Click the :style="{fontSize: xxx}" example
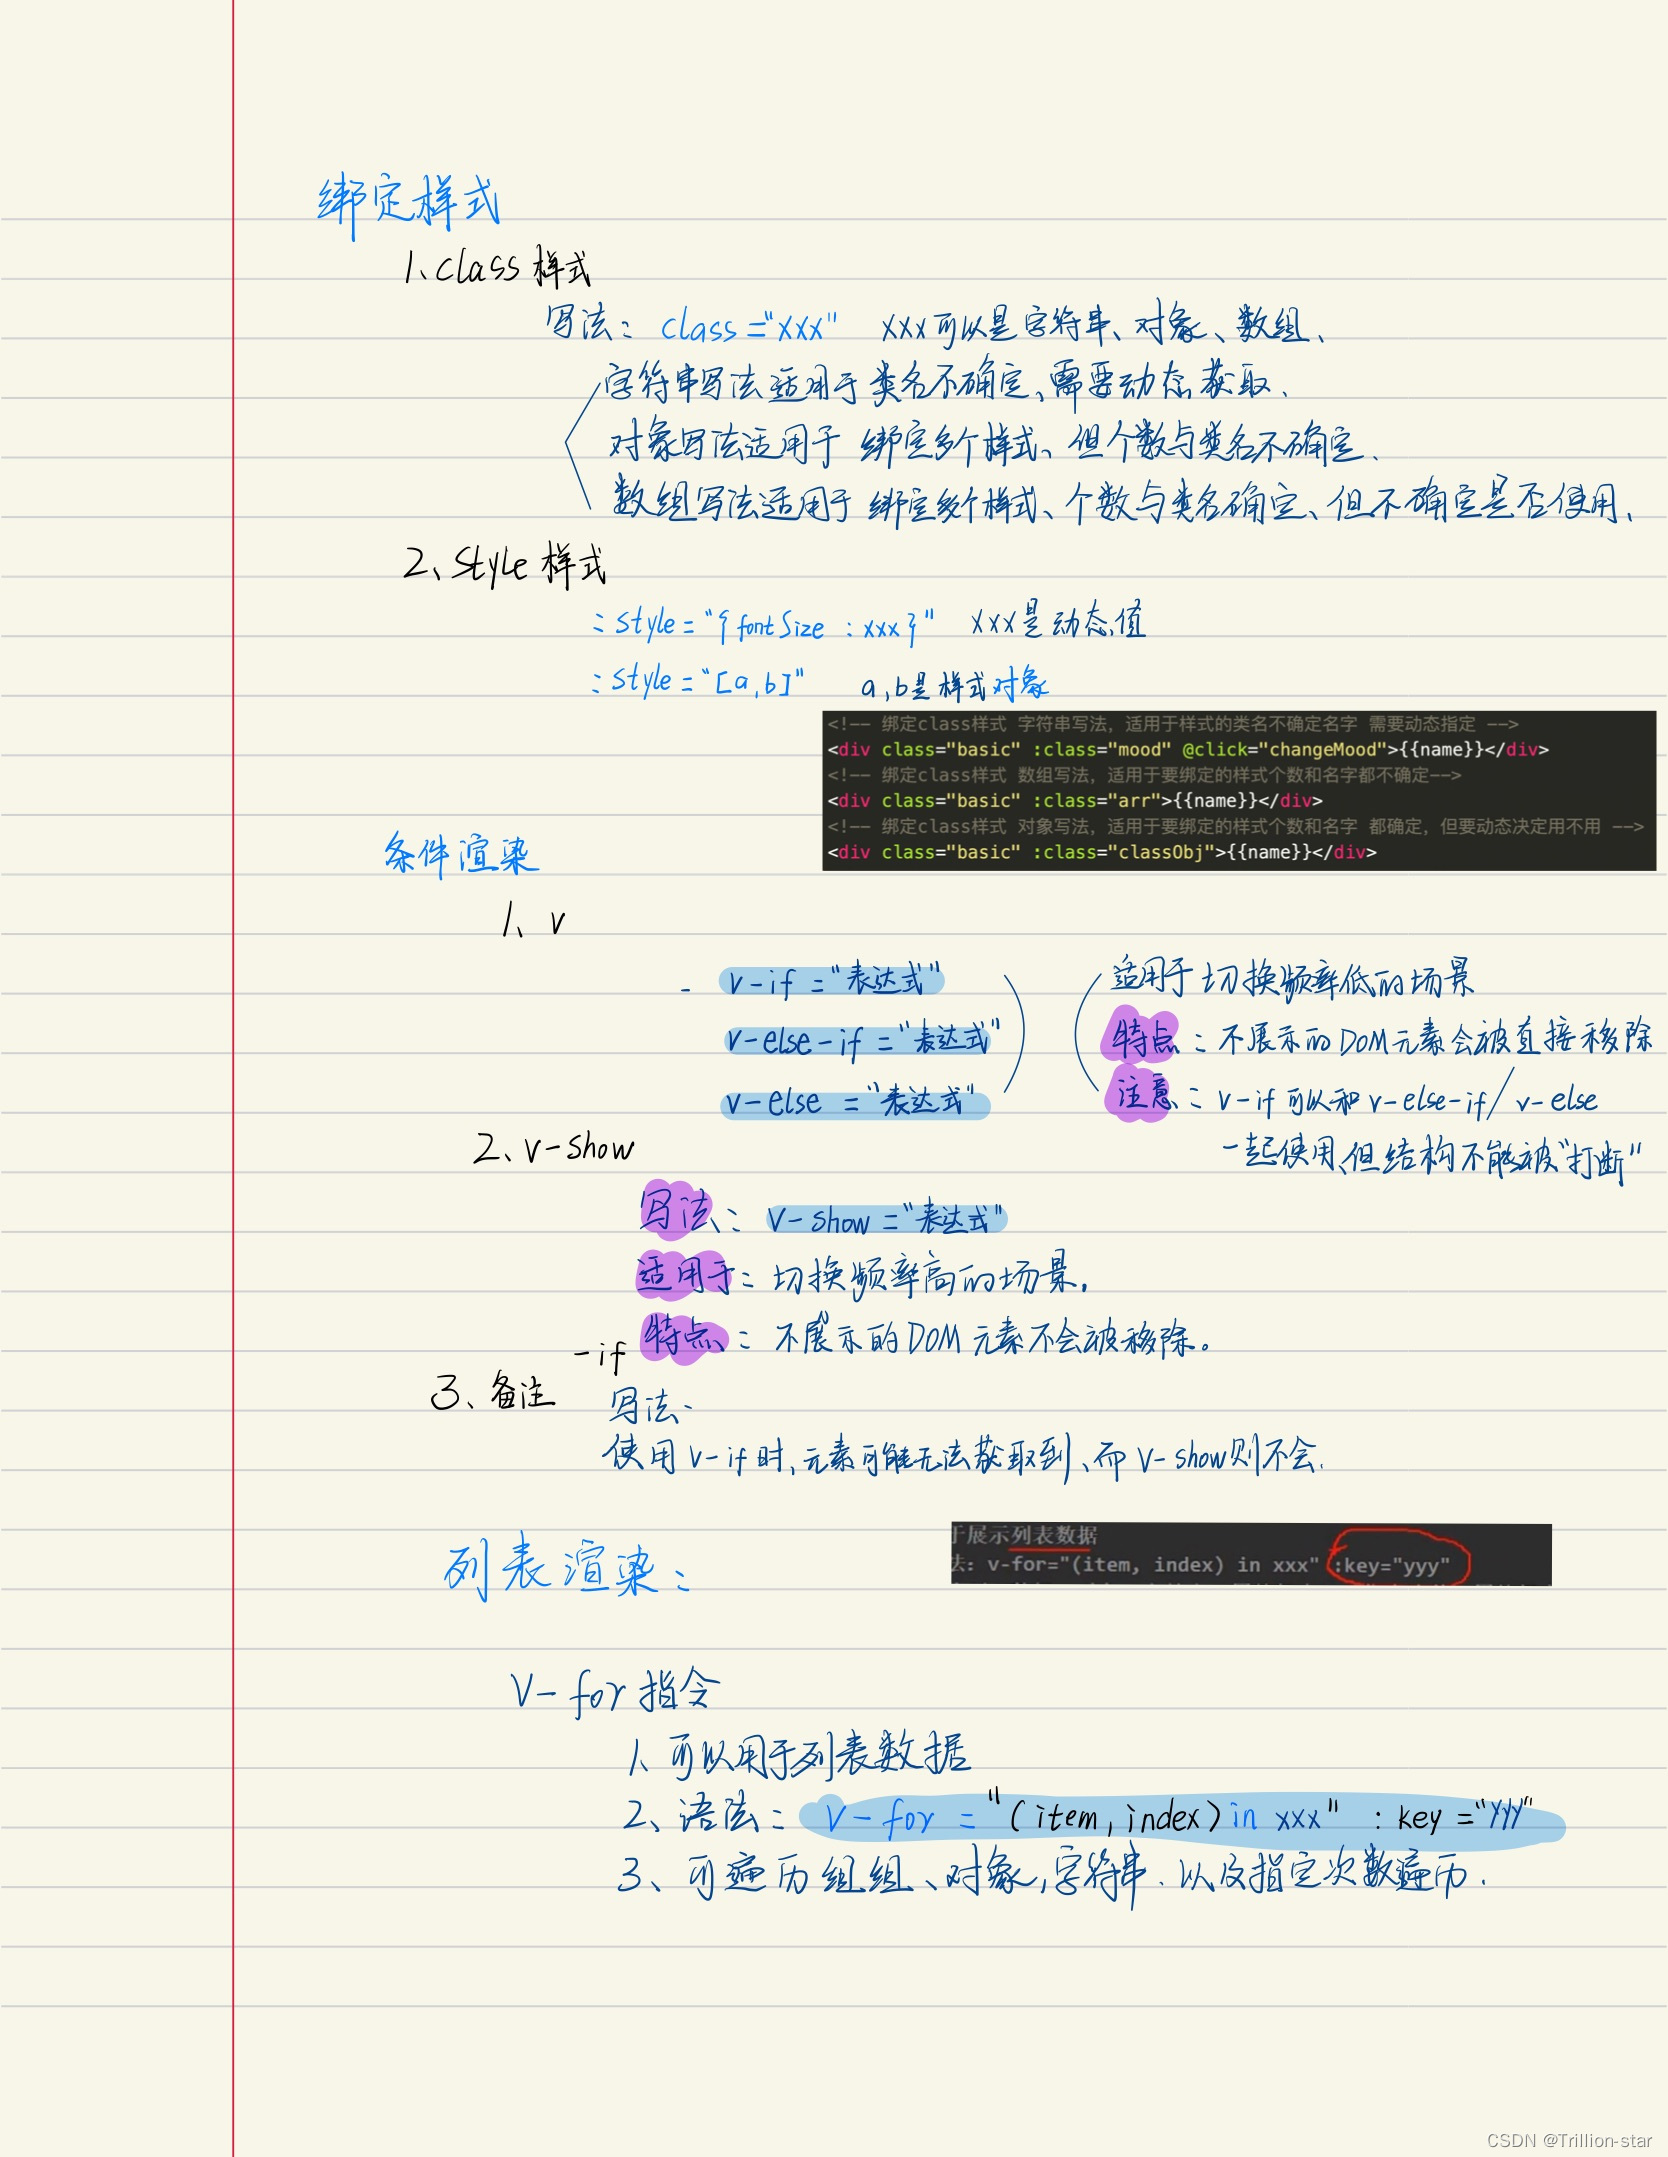1668x2157 pixels. coord(763,625)
